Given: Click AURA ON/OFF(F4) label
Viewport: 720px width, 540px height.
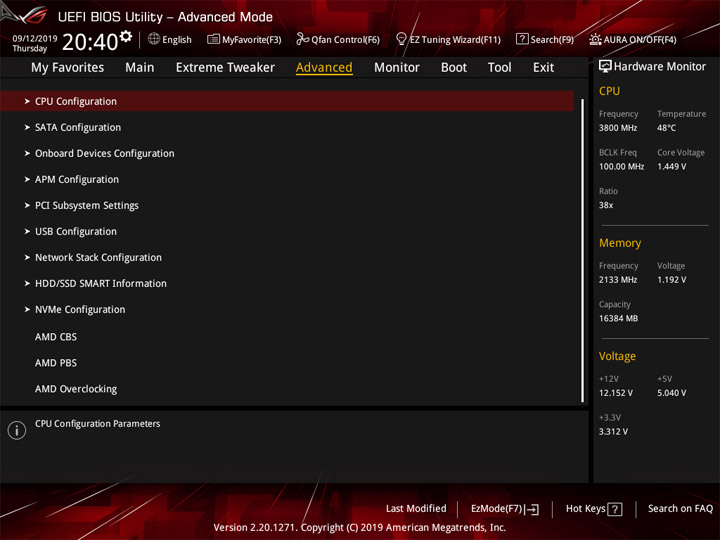Looking at the screenshot, I should point(640,39).
